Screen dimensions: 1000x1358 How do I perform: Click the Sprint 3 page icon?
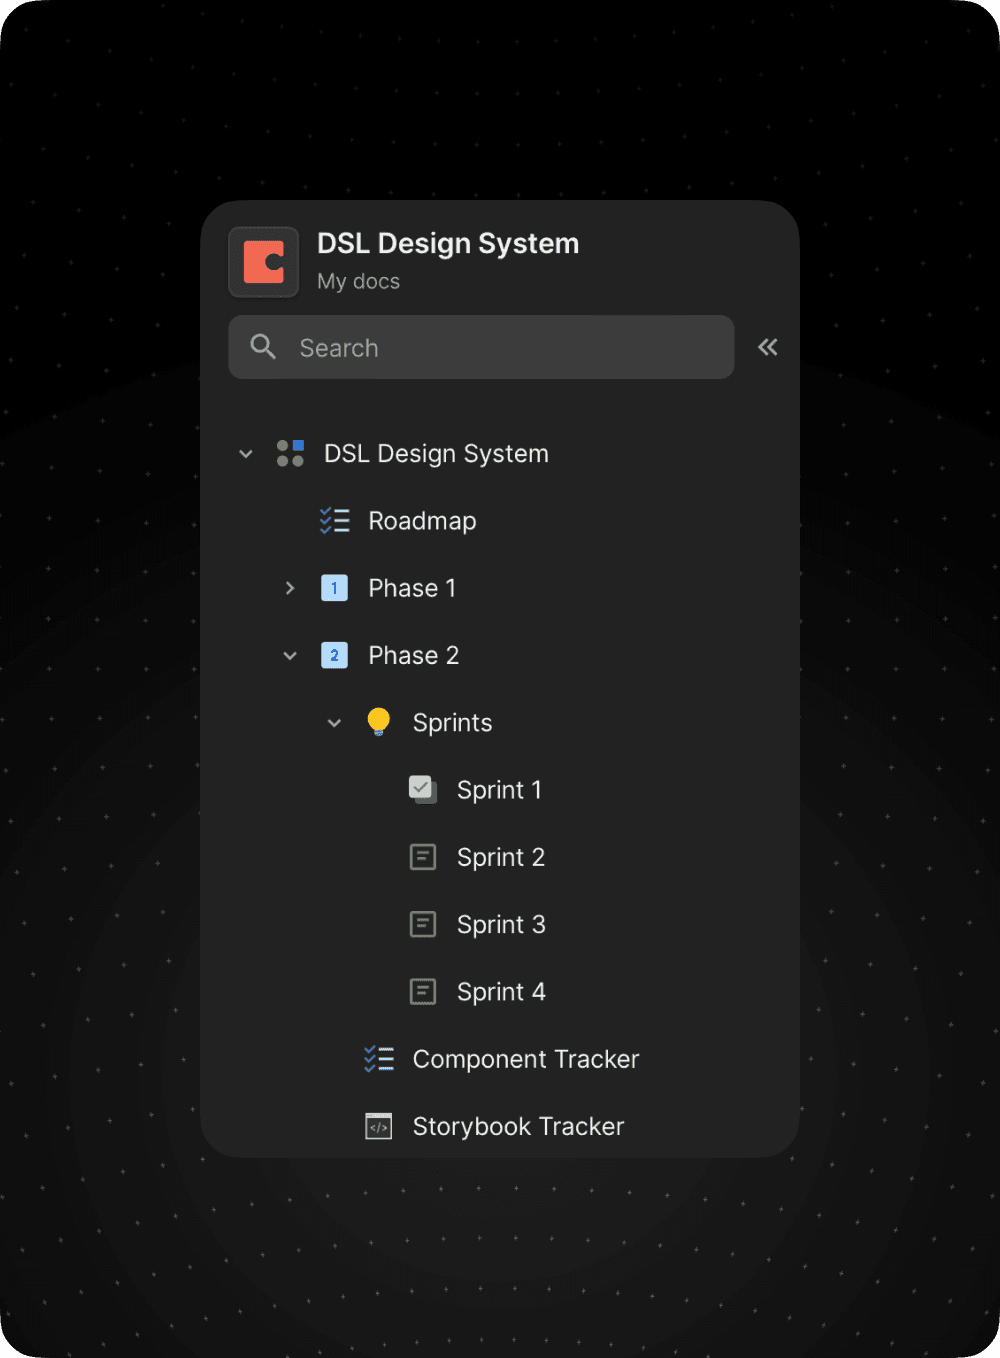[423, 924]
